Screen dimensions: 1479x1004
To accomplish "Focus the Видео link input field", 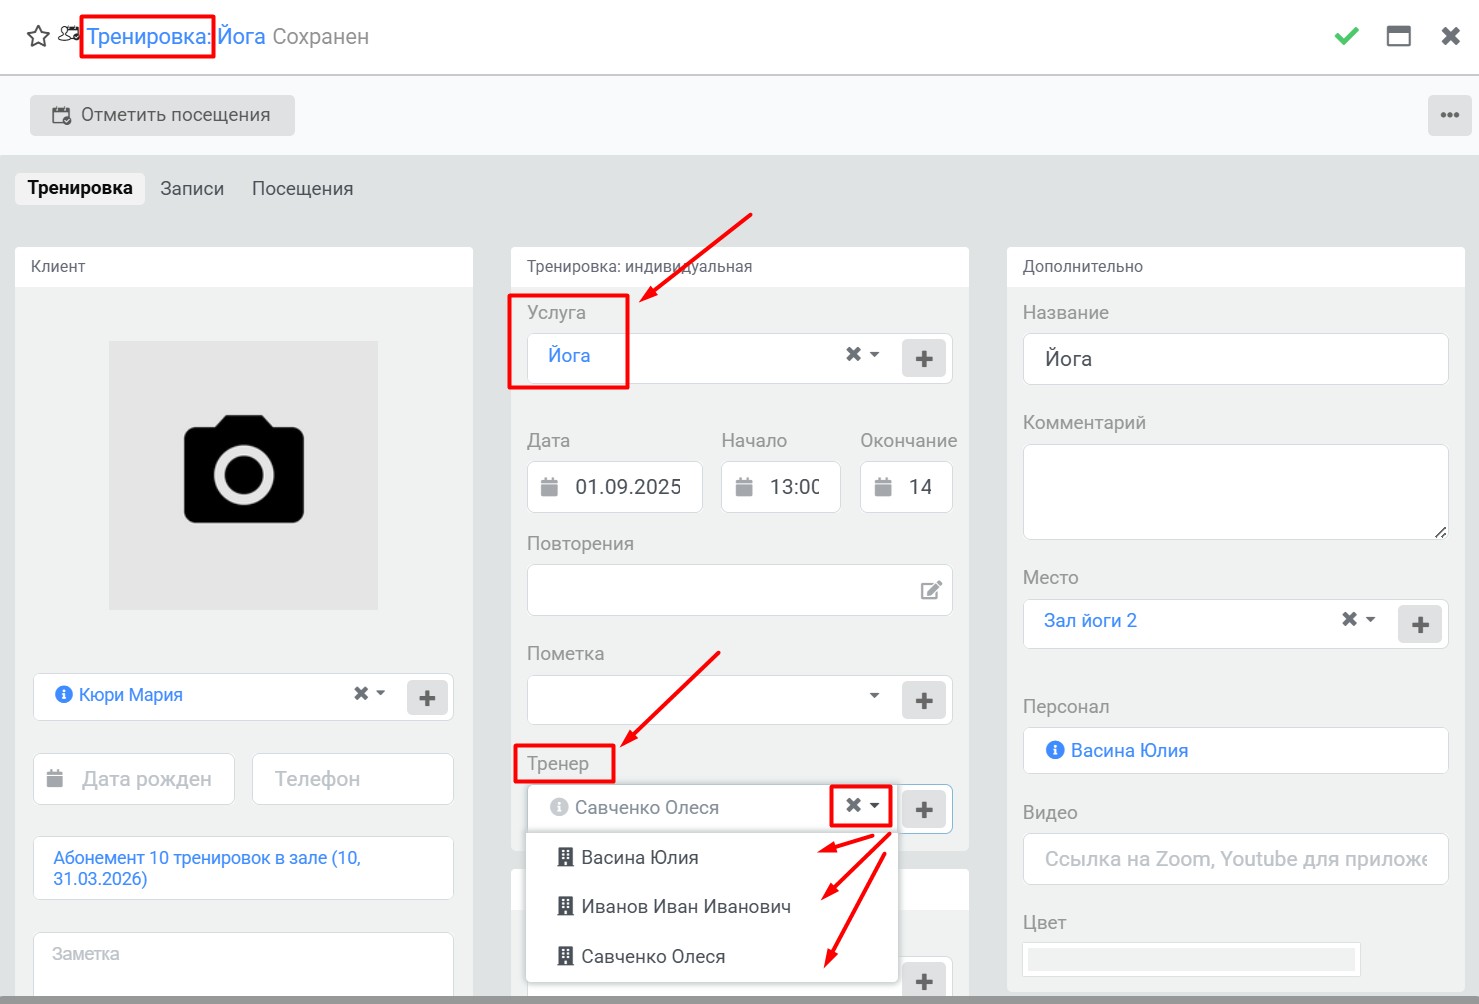I will click(x=1235, y=859).
